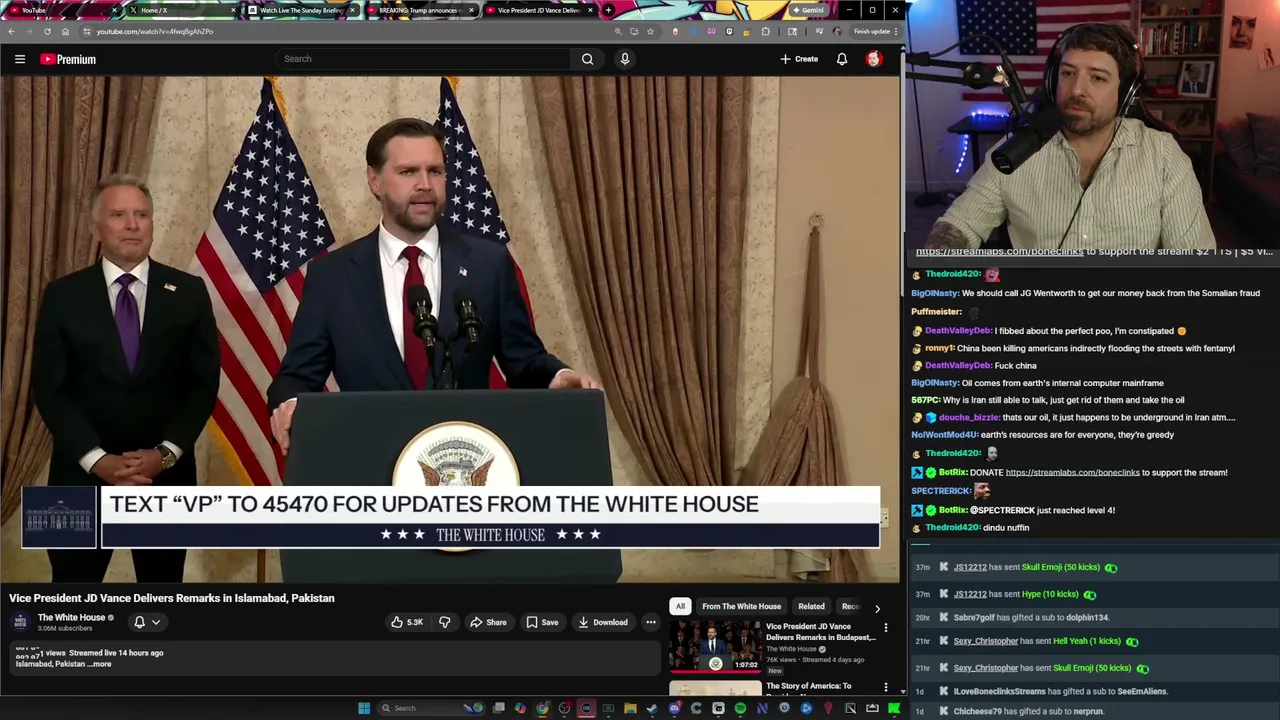Open Gemini from the browser title bar
The height and width of the screenshot is (720, 1280).
(807, 10)
